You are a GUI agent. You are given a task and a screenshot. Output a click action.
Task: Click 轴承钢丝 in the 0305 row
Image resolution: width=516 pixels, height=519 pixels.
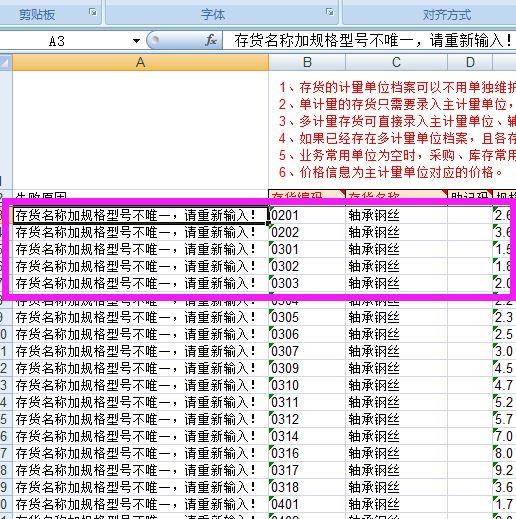tap(374, 317)
